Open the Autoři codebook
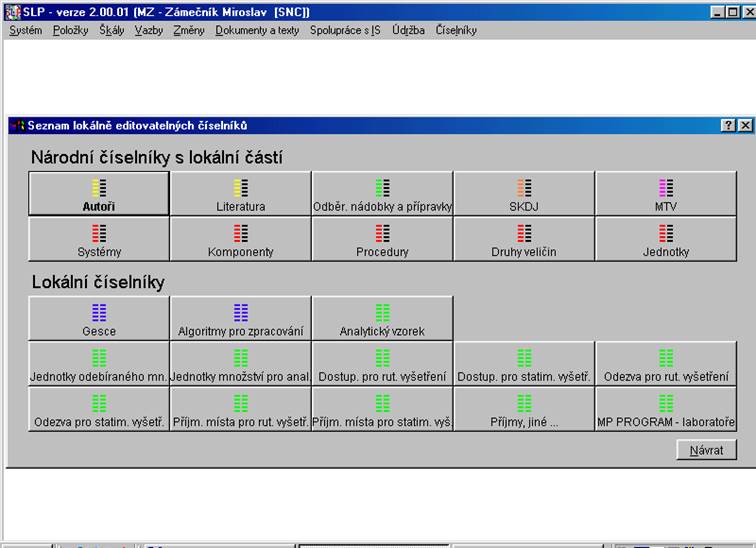 99,193
